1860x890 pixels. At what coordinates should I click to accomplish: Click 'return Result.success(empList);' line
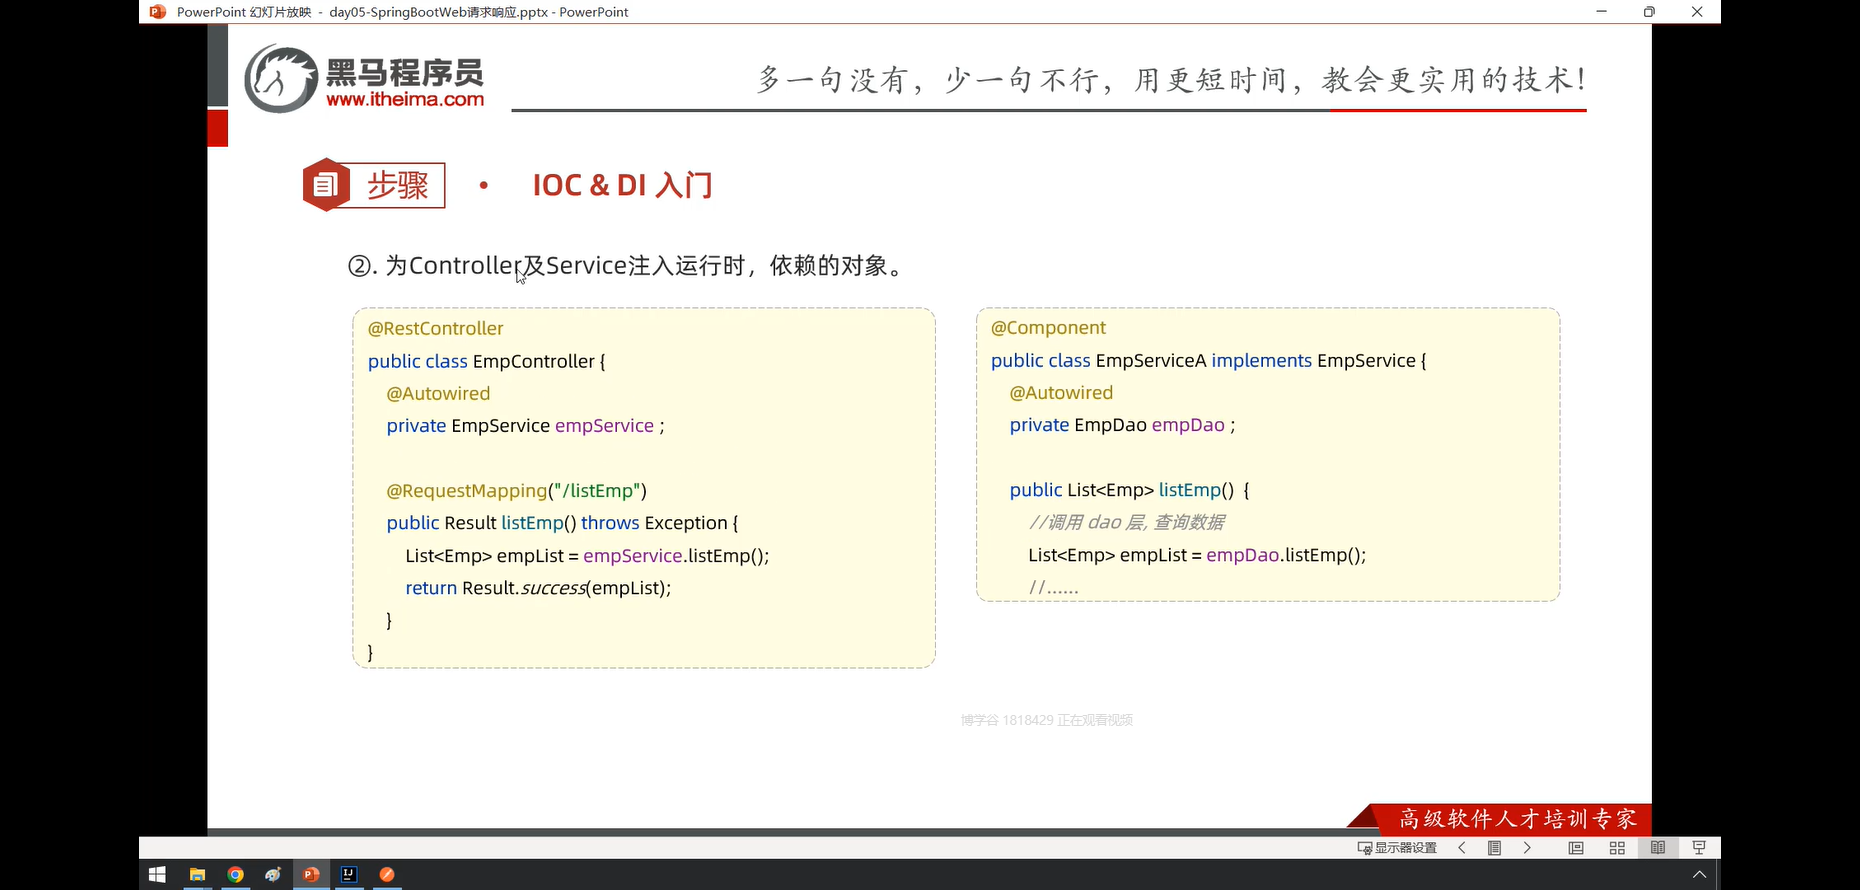538,588
